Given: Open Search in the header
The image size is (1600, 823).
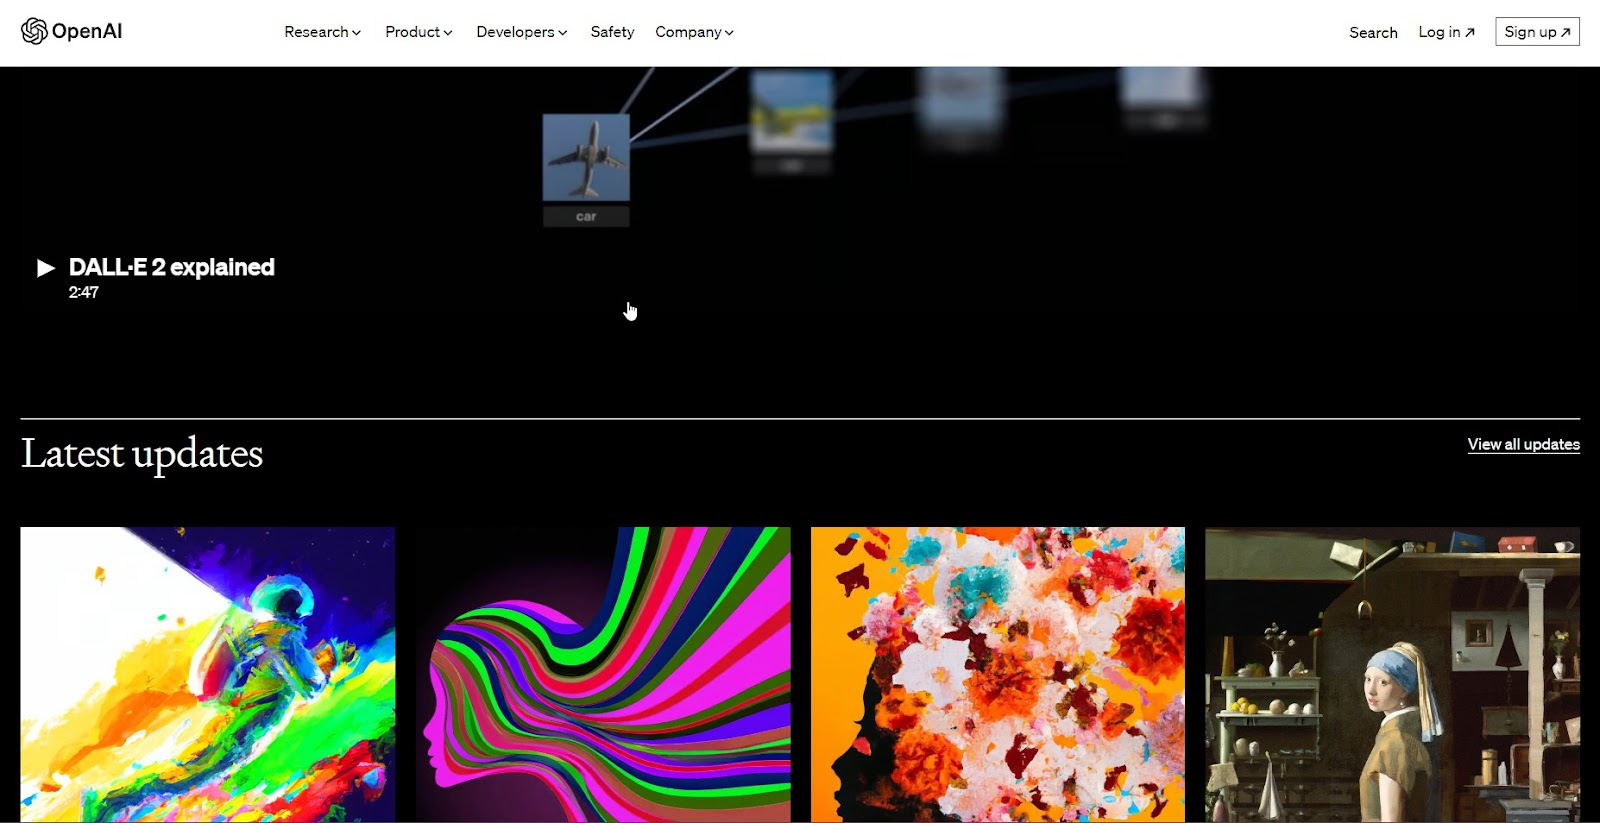Looking at the screenshot, I should tap(1373, 32).
